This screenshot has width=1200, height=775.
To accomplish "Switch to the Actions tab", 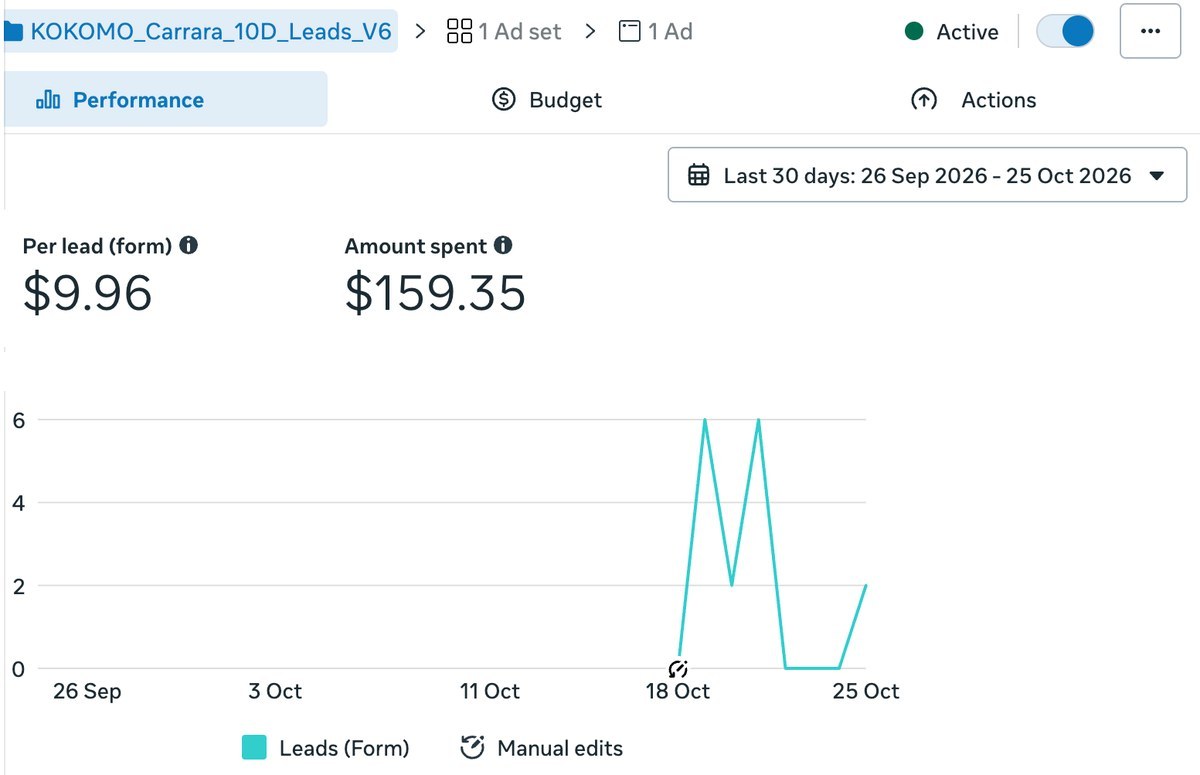I will pyautogui.click(x=973, y=100).
